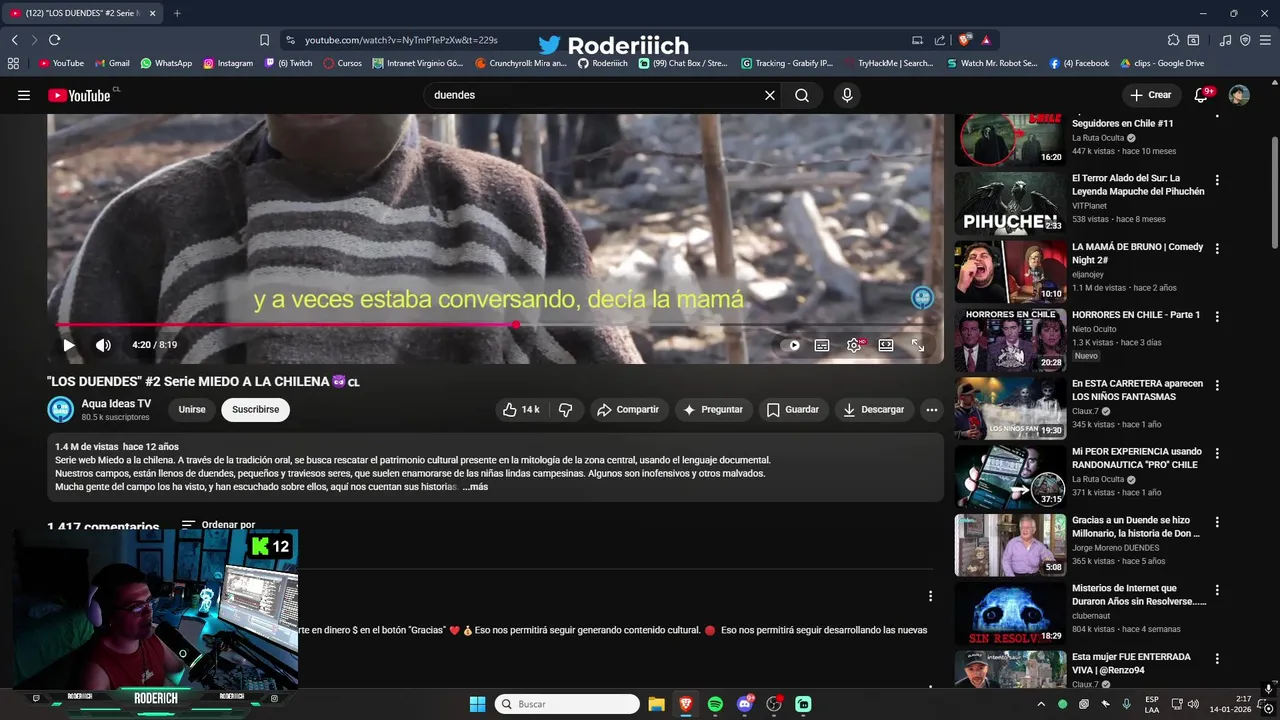Start voice search with the microphone
The height and width of the screenshot is (720, 1280).
[x=847, y=95]
